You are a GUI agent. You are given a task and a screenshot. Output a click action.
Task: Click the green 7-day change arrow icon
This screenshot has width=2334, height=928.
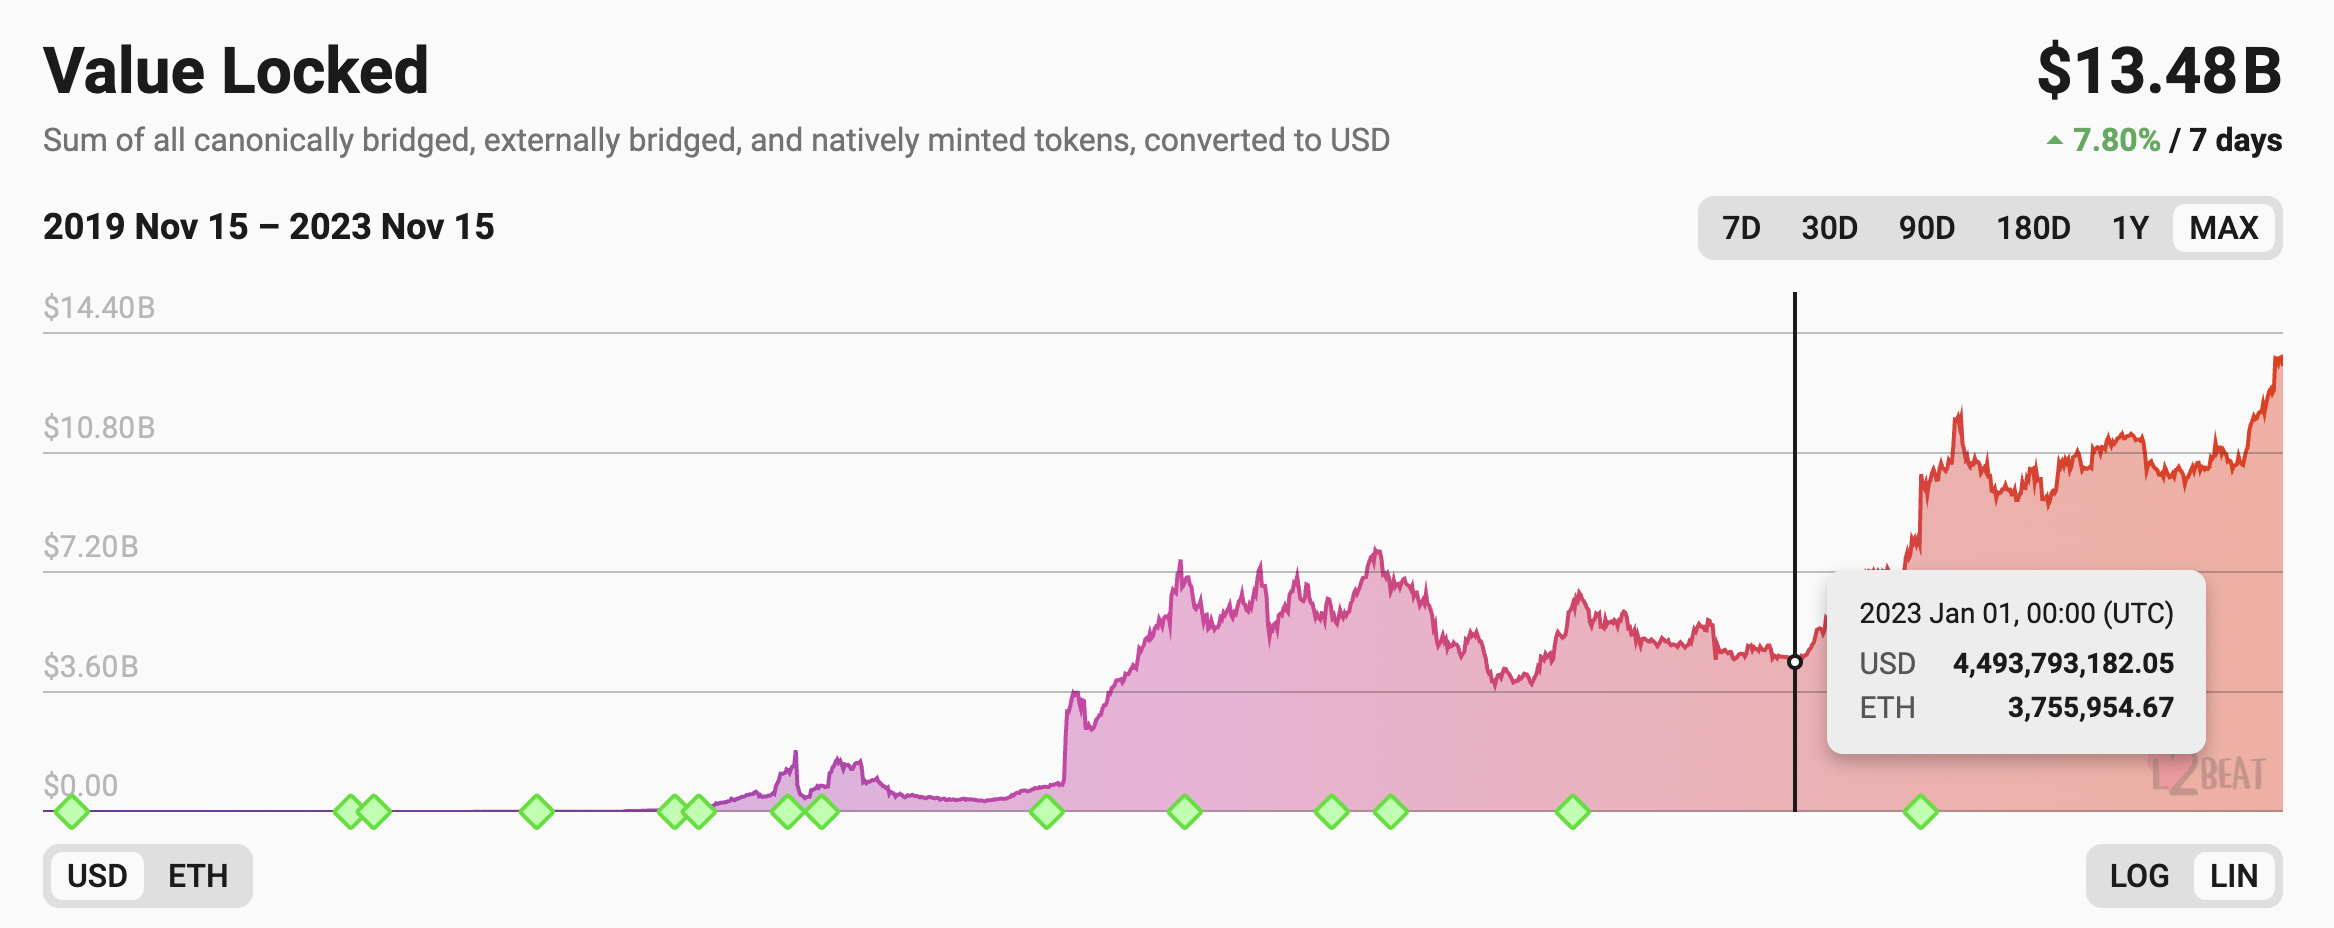click(2054, 141)
